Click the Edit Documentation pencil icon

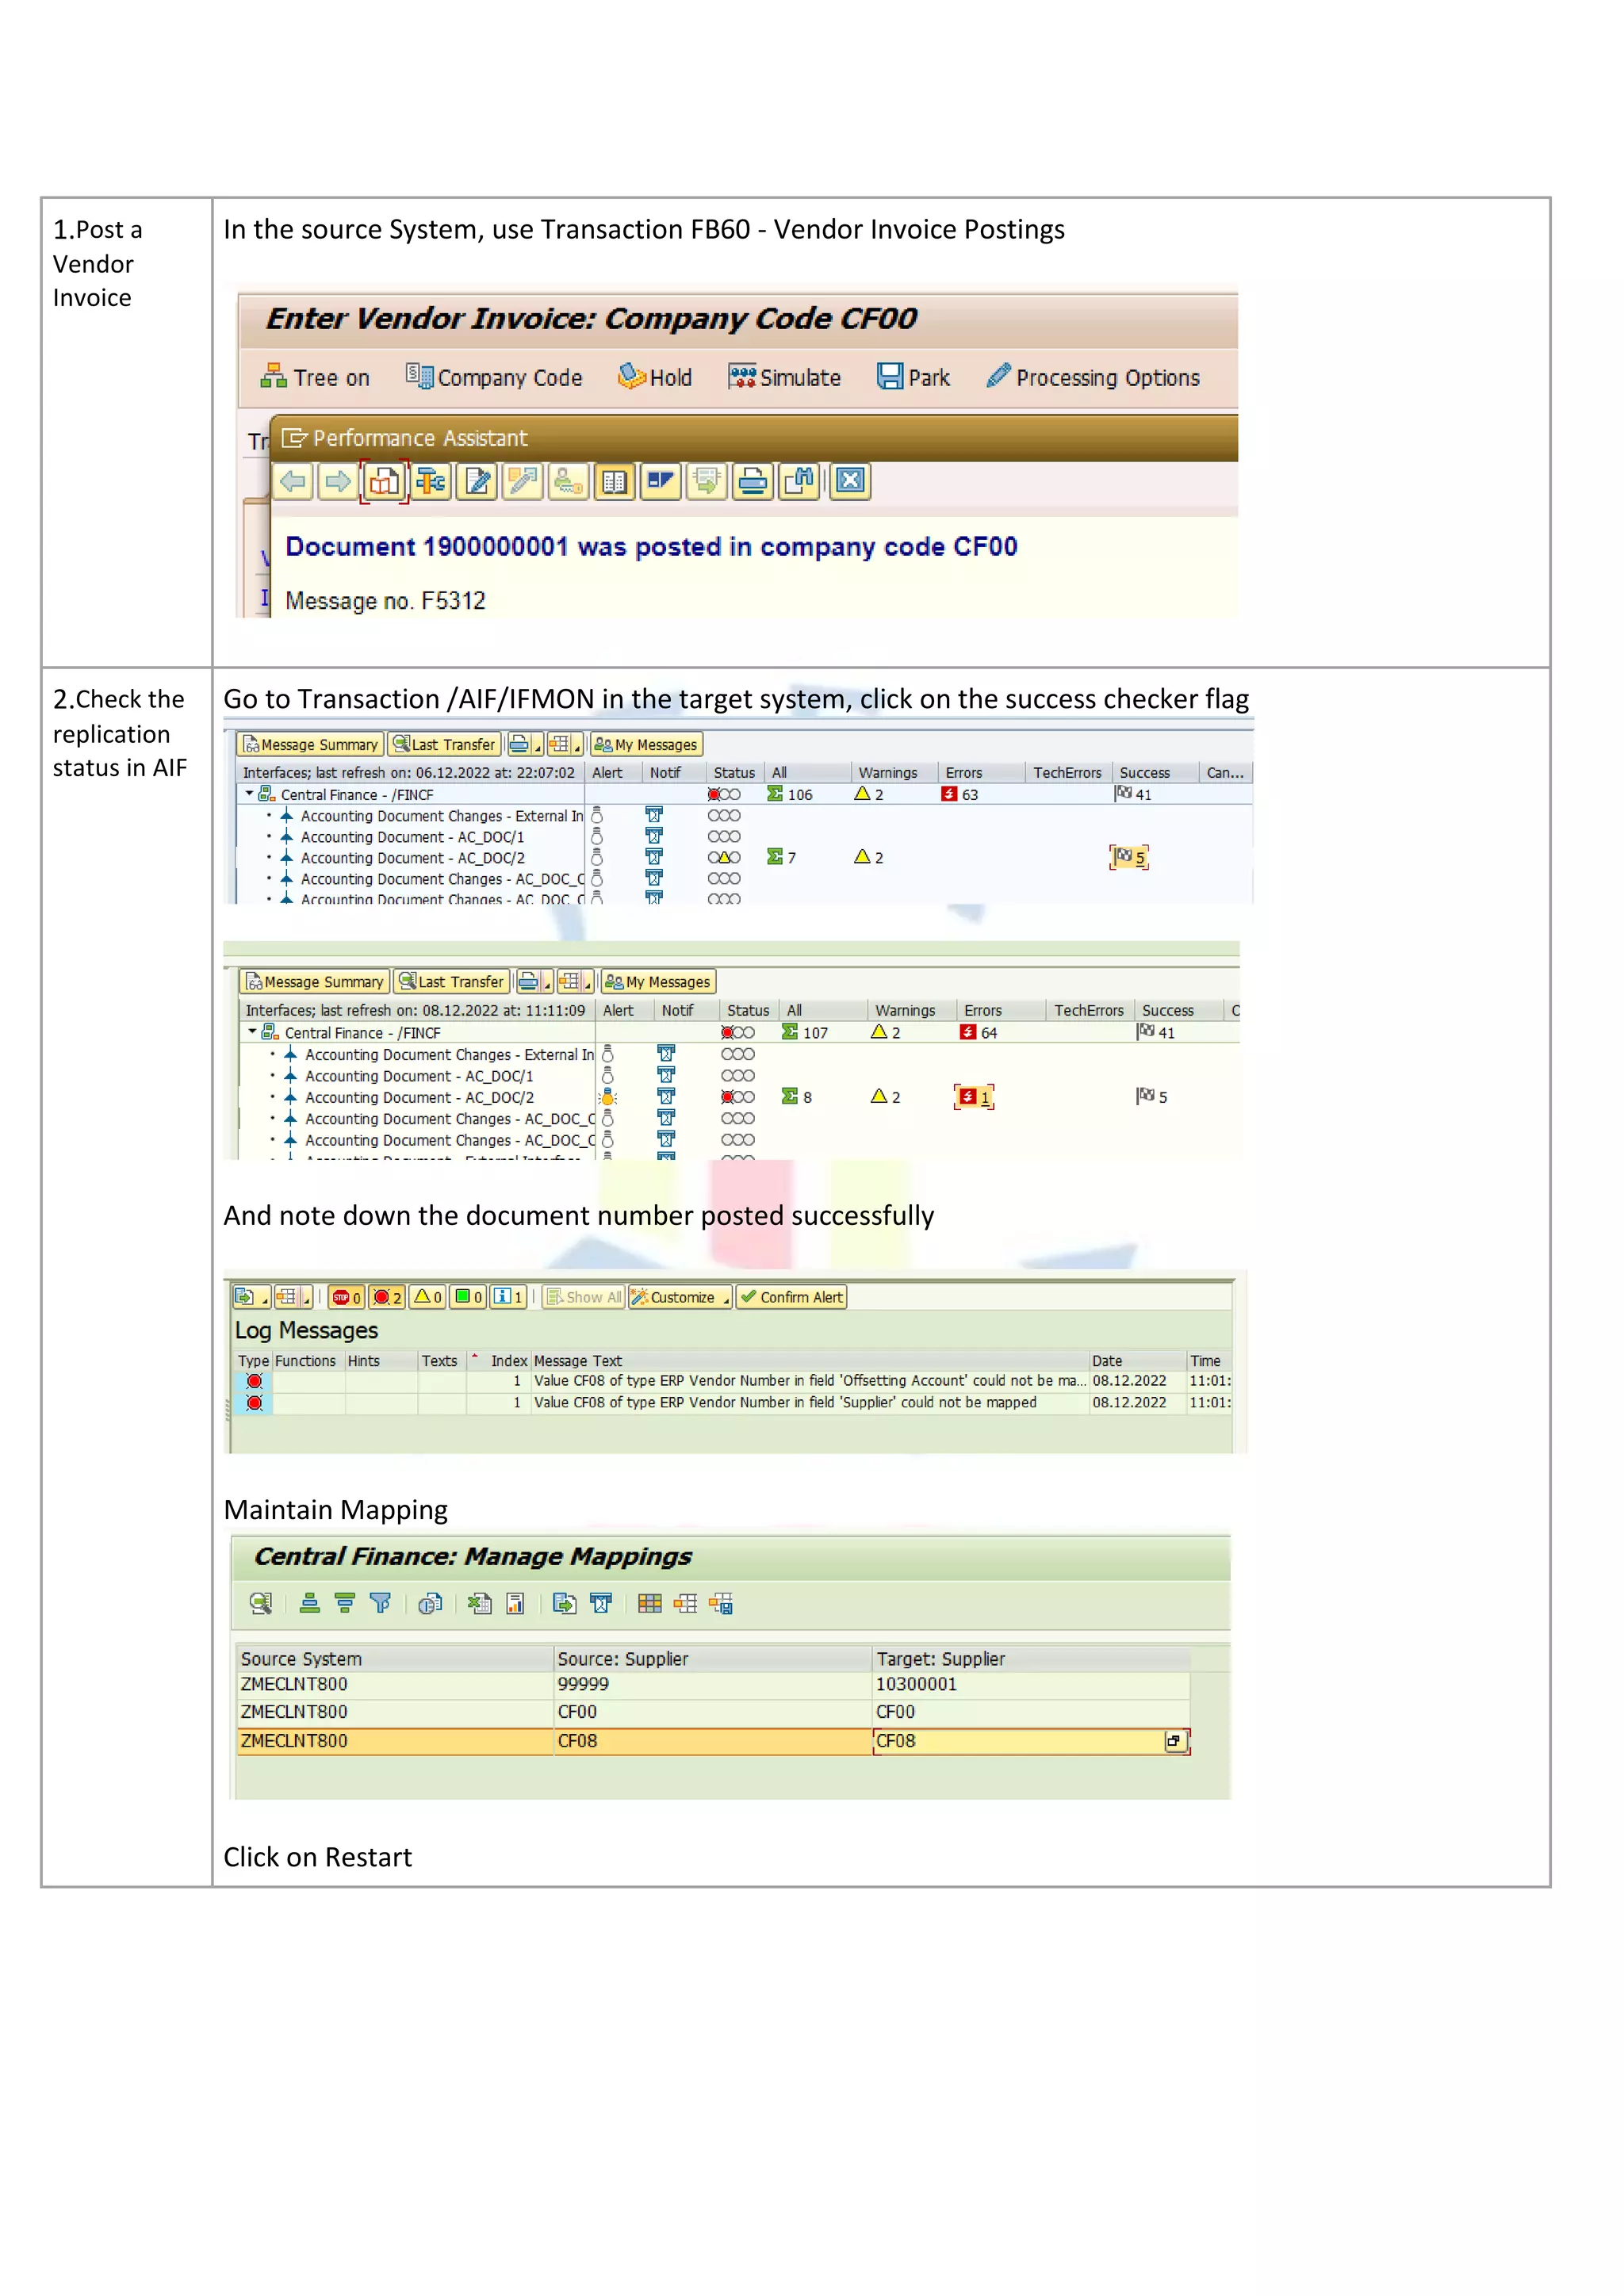pyautogui.click(x=477, y=482)
